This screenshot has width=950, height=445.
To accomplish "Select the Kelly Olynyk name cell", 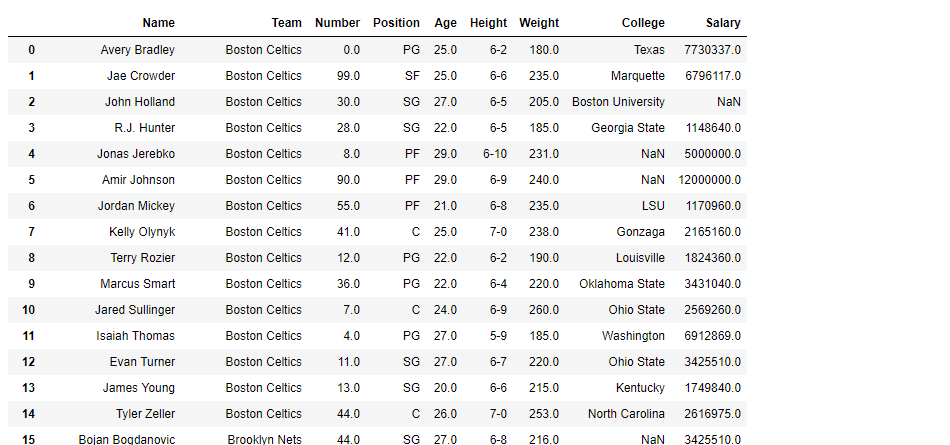I will click(x=142, y=232).
